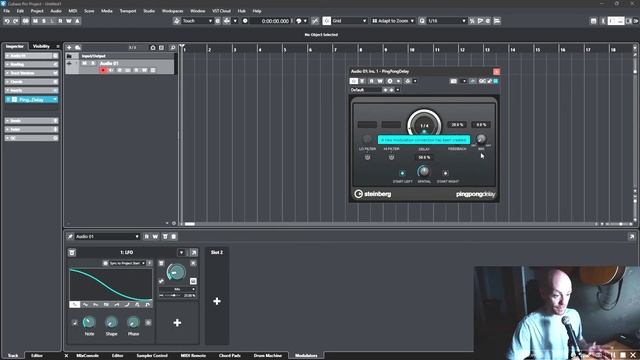Toggle Write automation on Audio 01 track
The height and width of the screenshot is (360, 640).
pyautogui.click(x=144, y=70)
